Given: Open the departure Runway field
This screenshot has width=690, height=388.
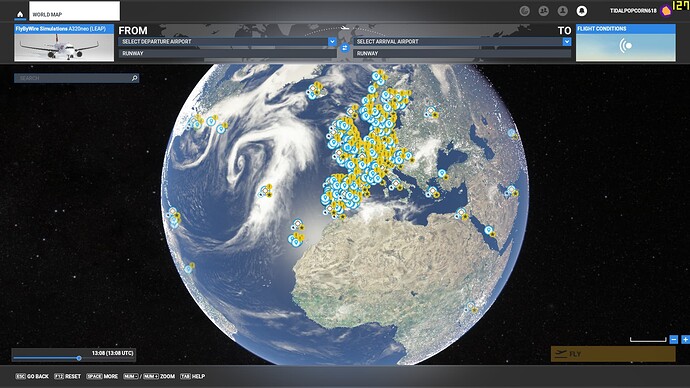Looking at the screenshot, I should pyautogui.click(x=227, y=53).
